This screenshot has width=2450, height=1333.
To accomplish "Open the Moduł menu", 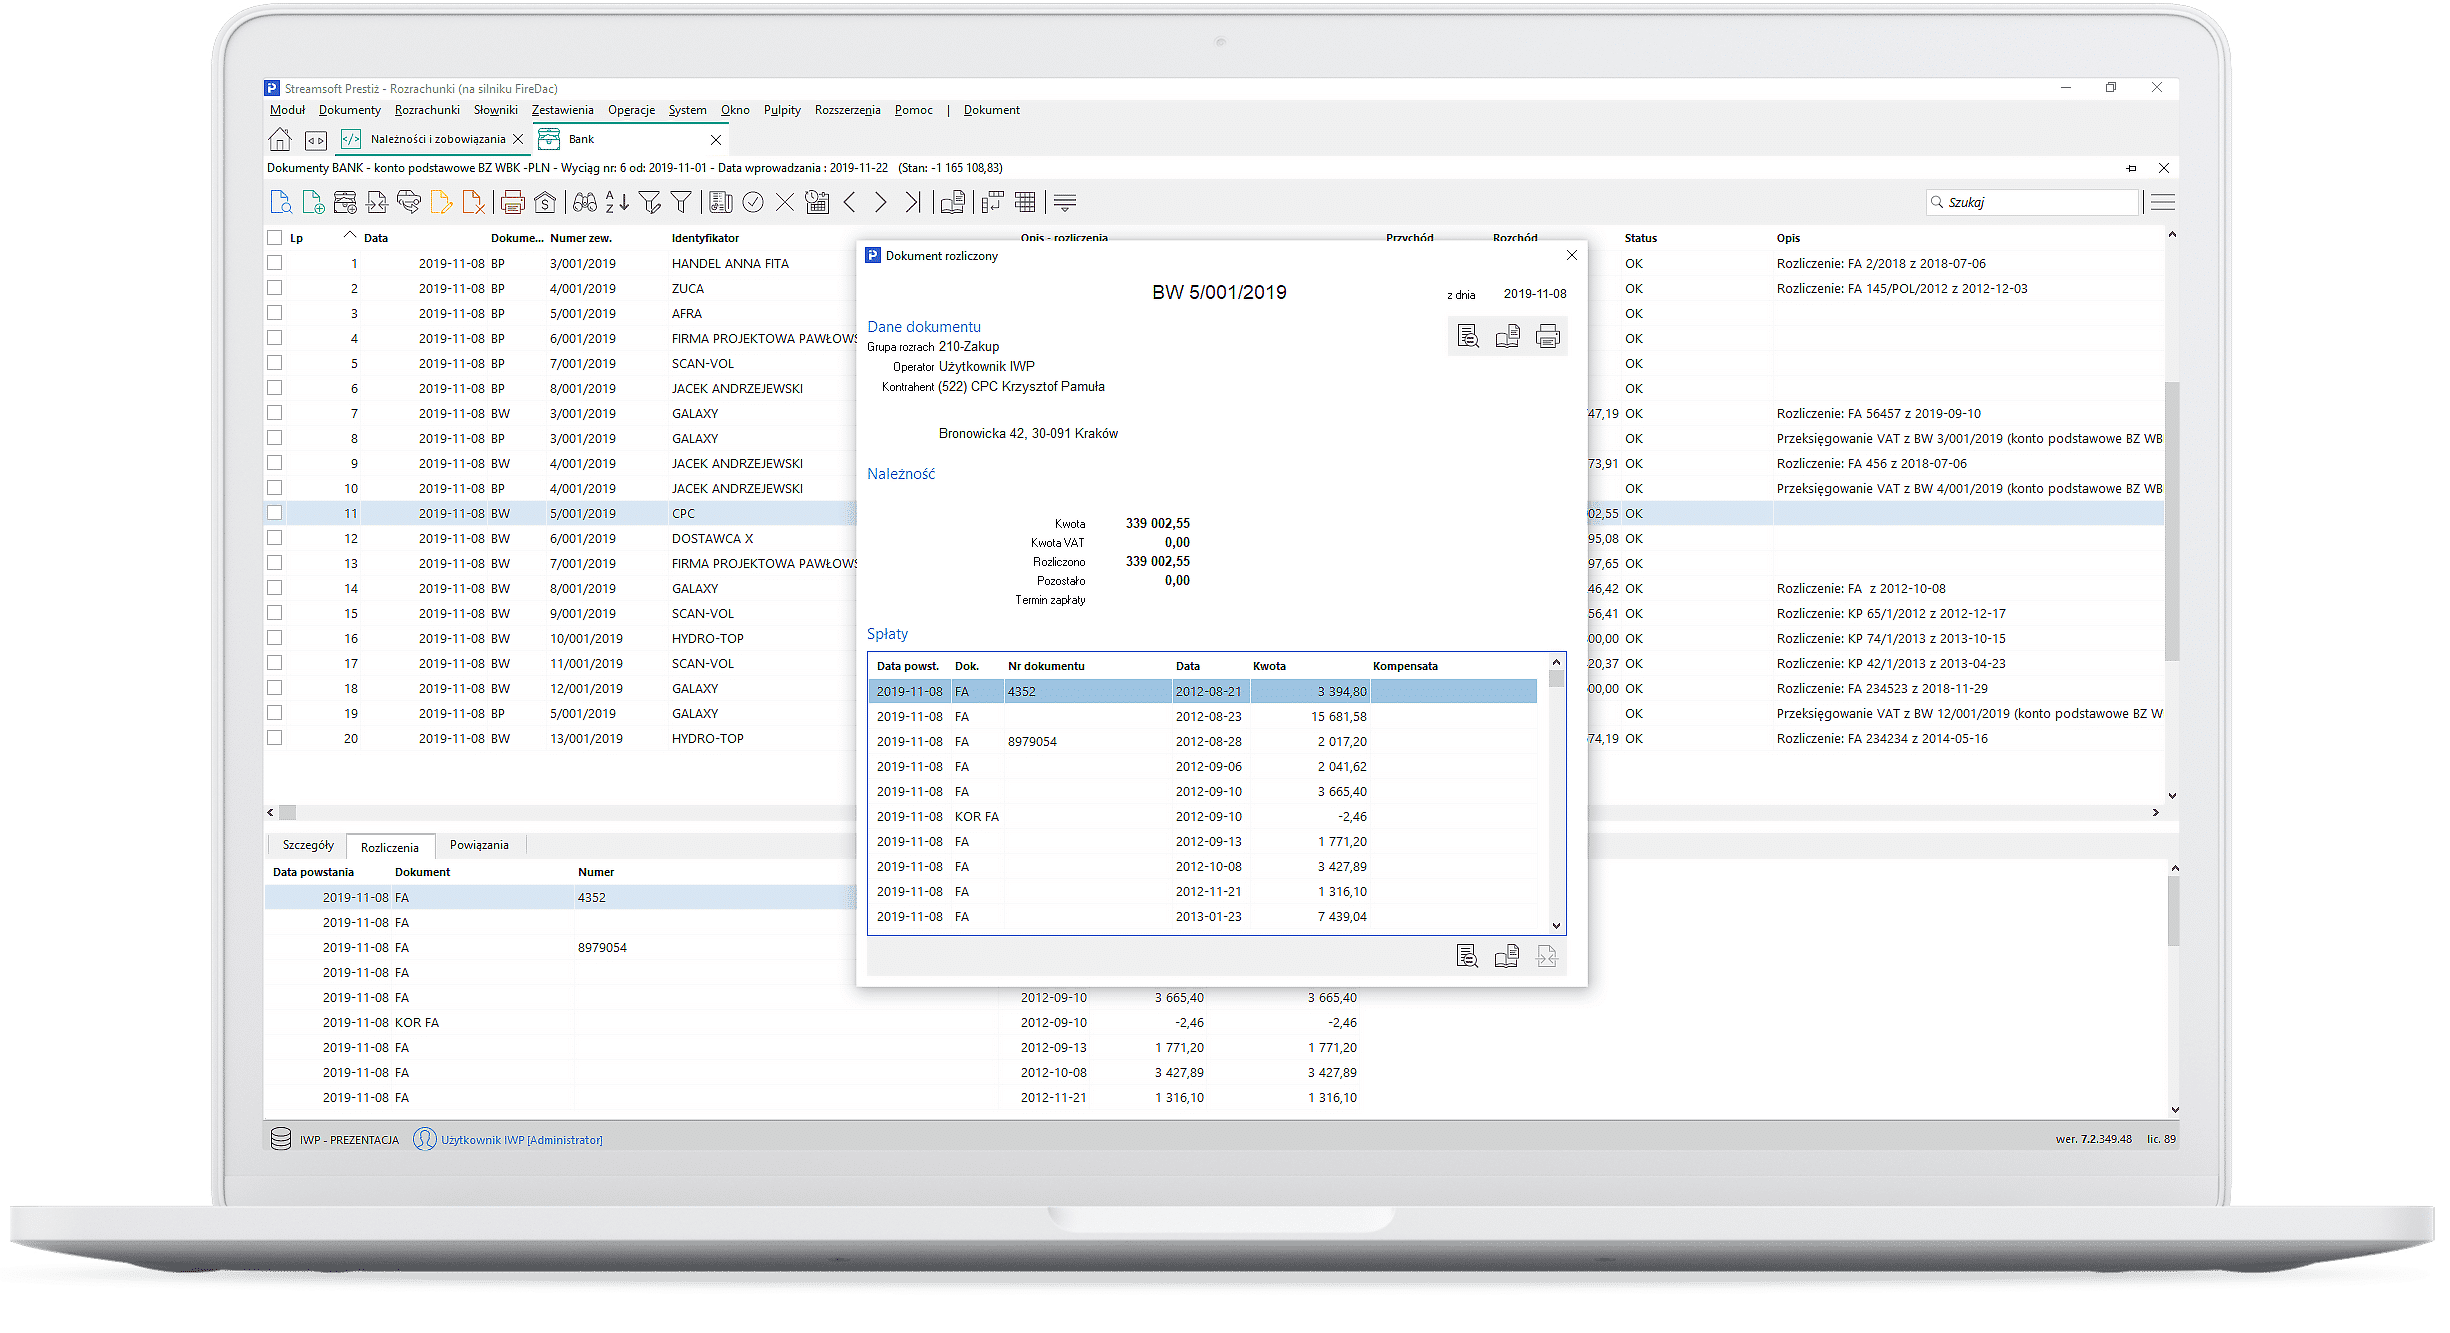I will coord(287,110).
